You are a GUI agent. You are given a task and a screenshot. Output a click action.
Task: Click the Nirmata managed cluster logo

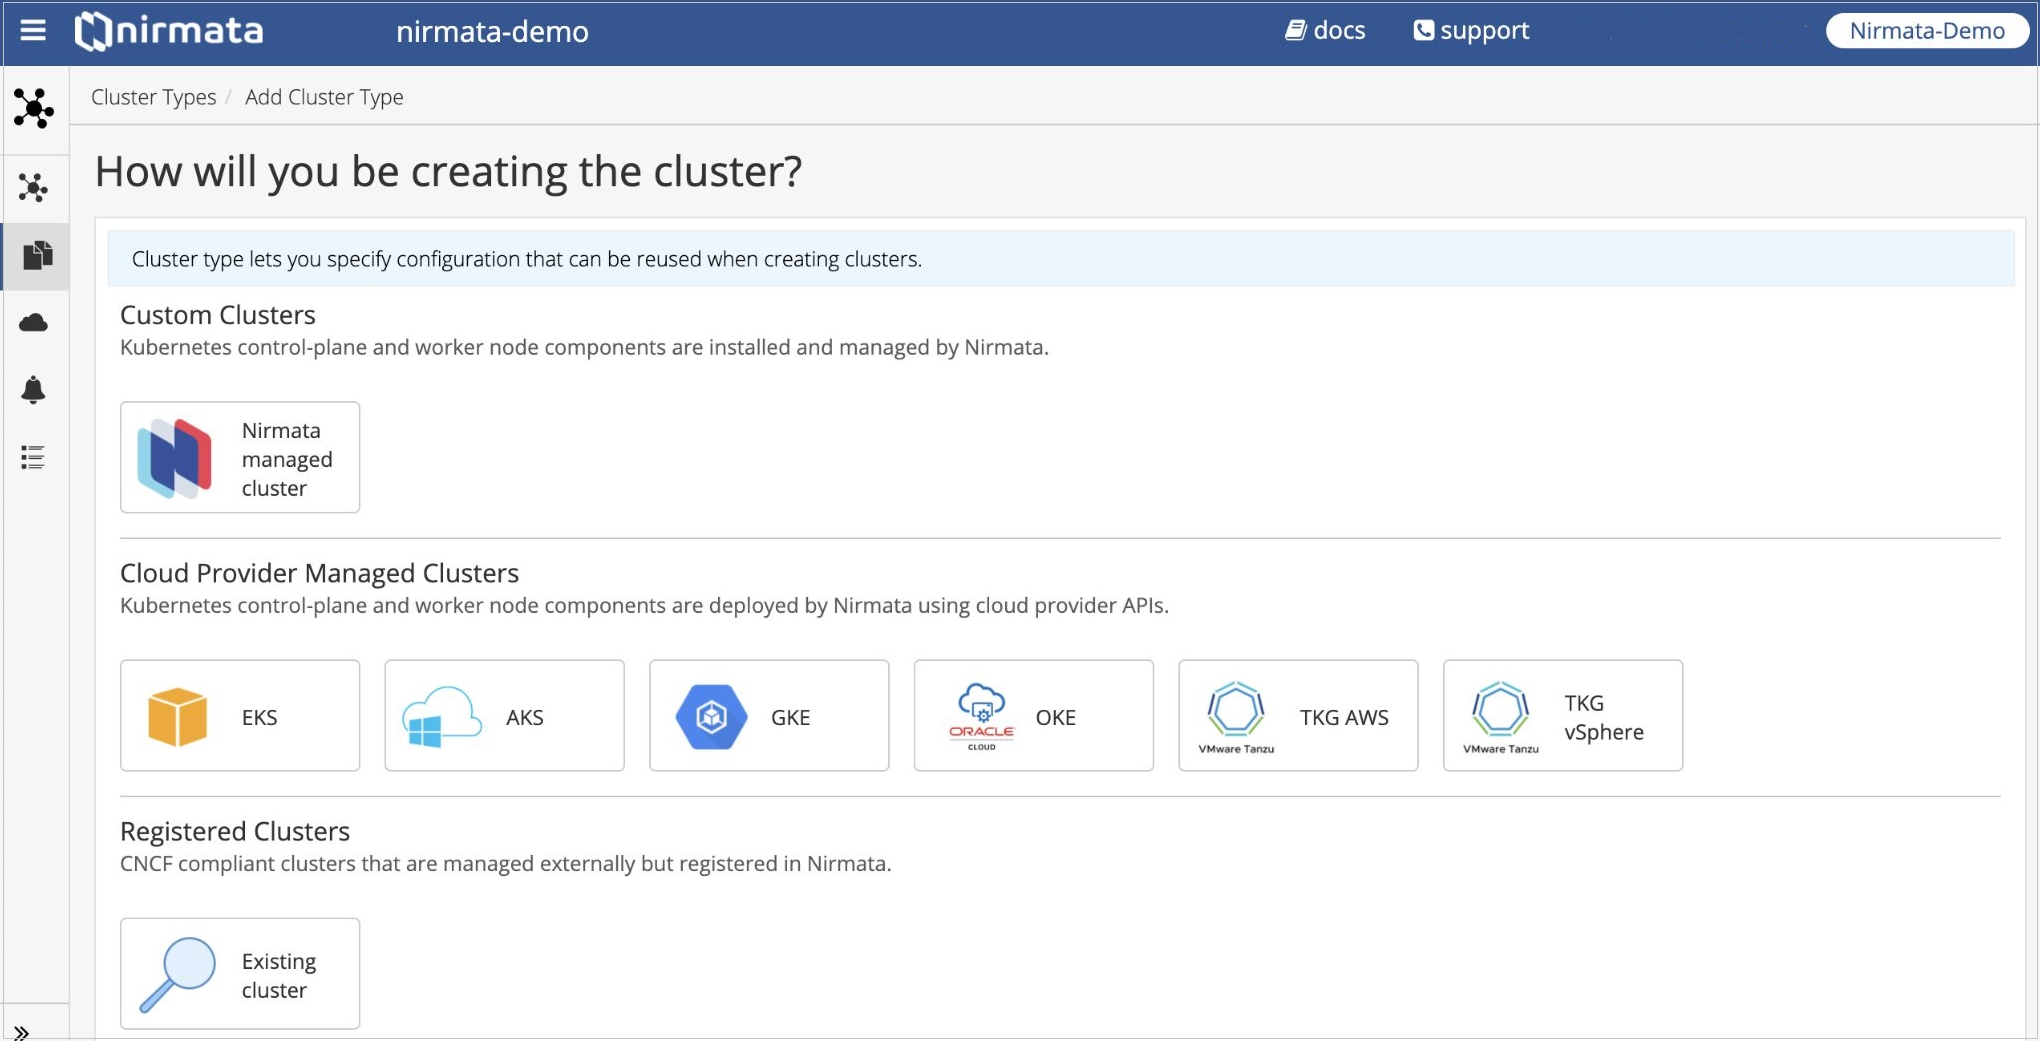click(x=175, y=458)
